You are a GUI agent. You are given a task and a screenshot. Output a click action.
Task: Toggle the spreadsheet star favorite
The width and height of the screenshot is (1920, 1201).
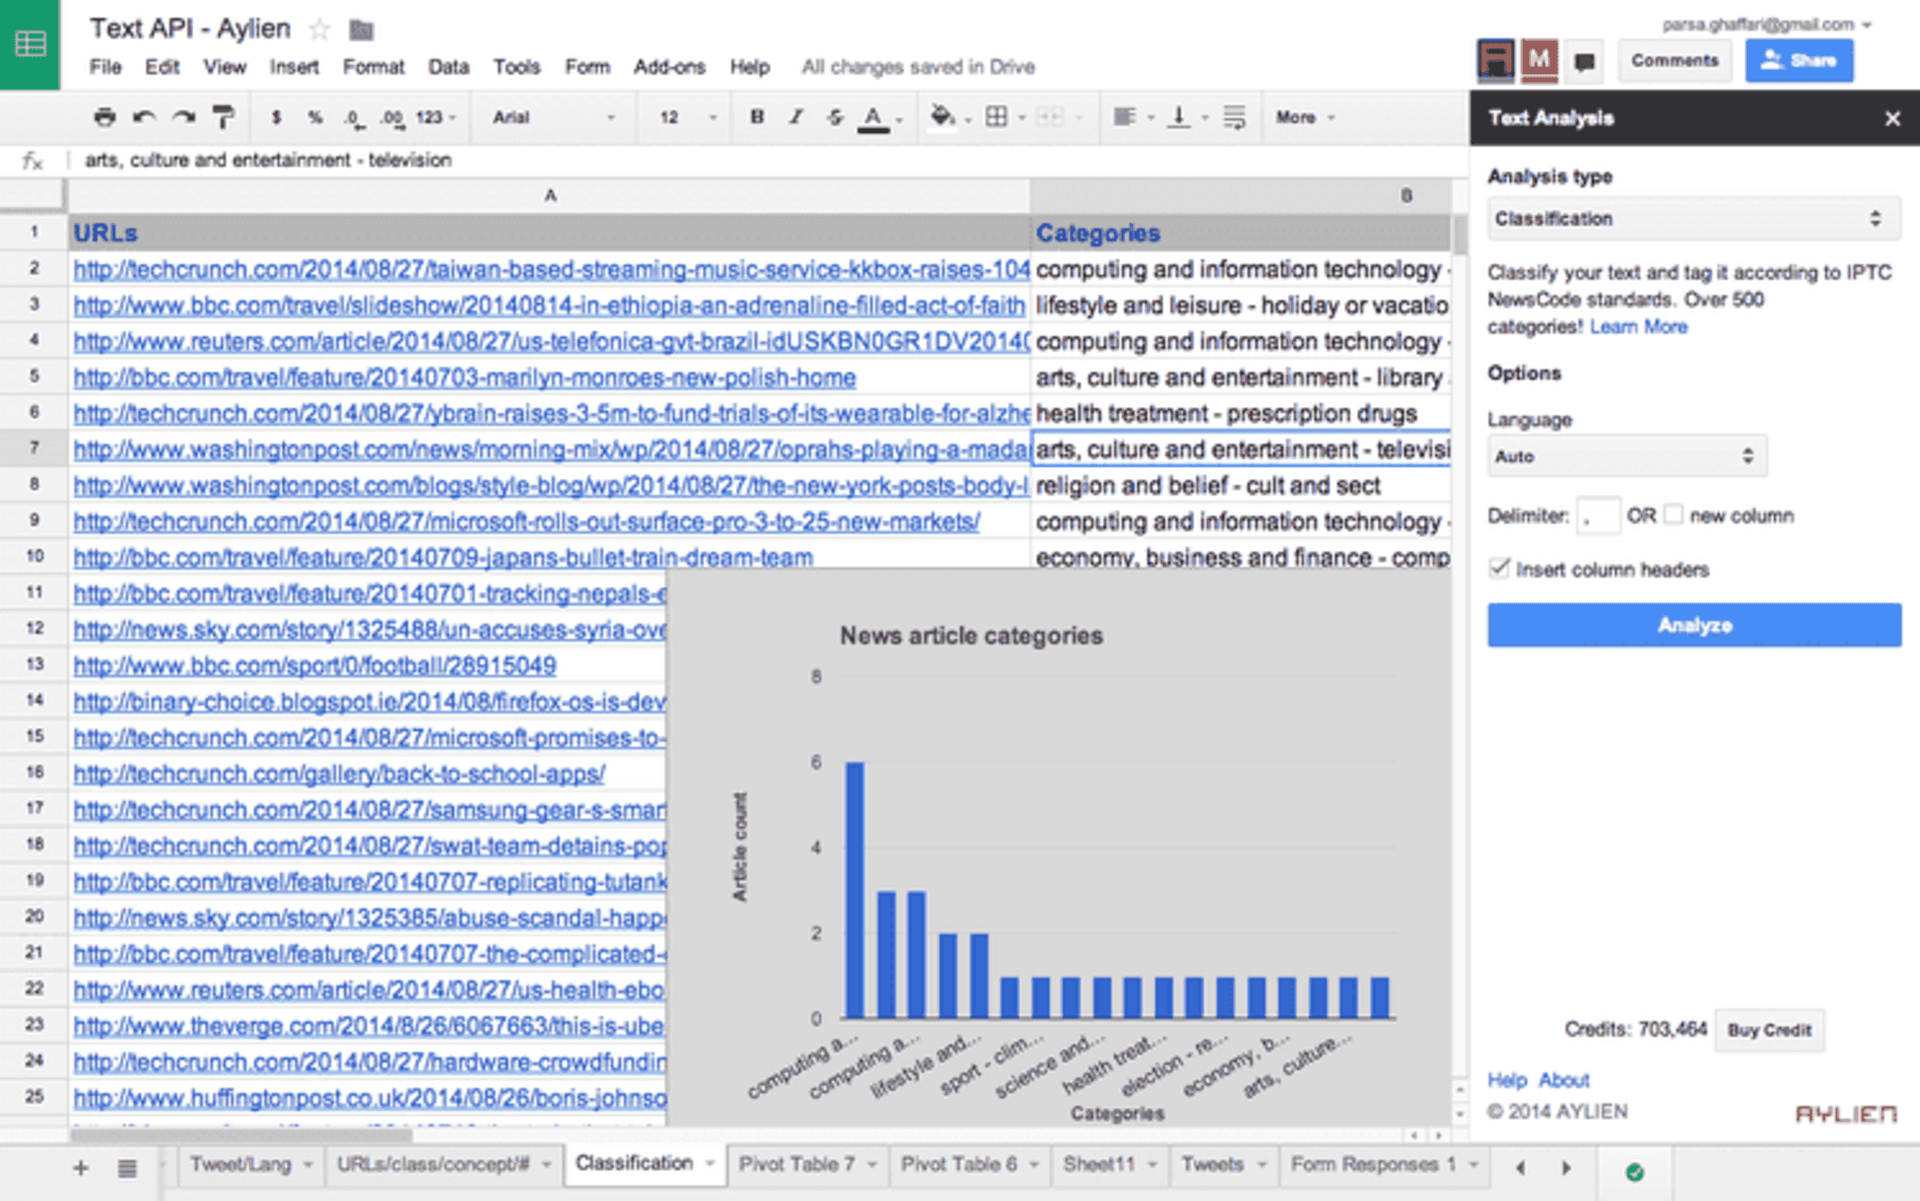318,29
